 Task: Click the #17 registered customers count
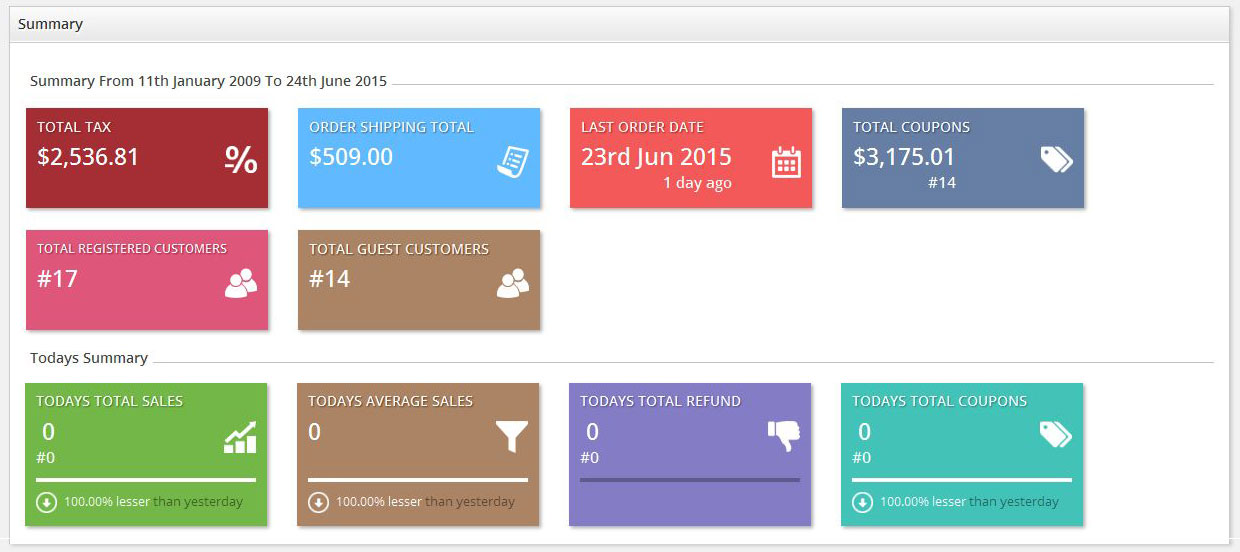(57, 279)
